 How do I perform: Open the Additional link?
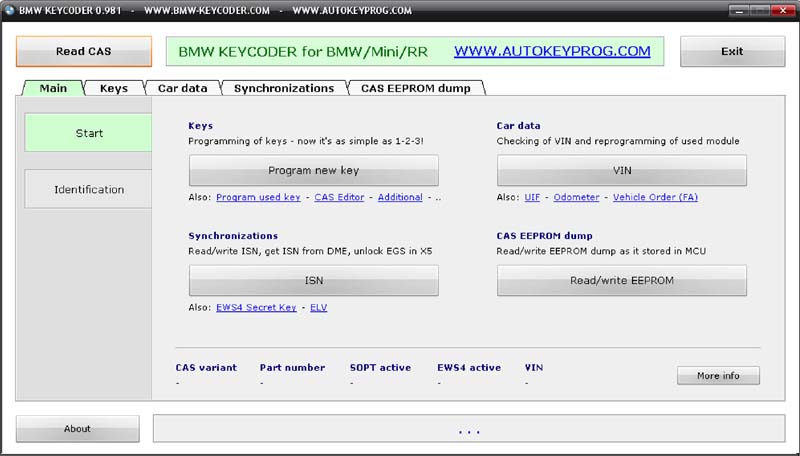click(400, 197)
